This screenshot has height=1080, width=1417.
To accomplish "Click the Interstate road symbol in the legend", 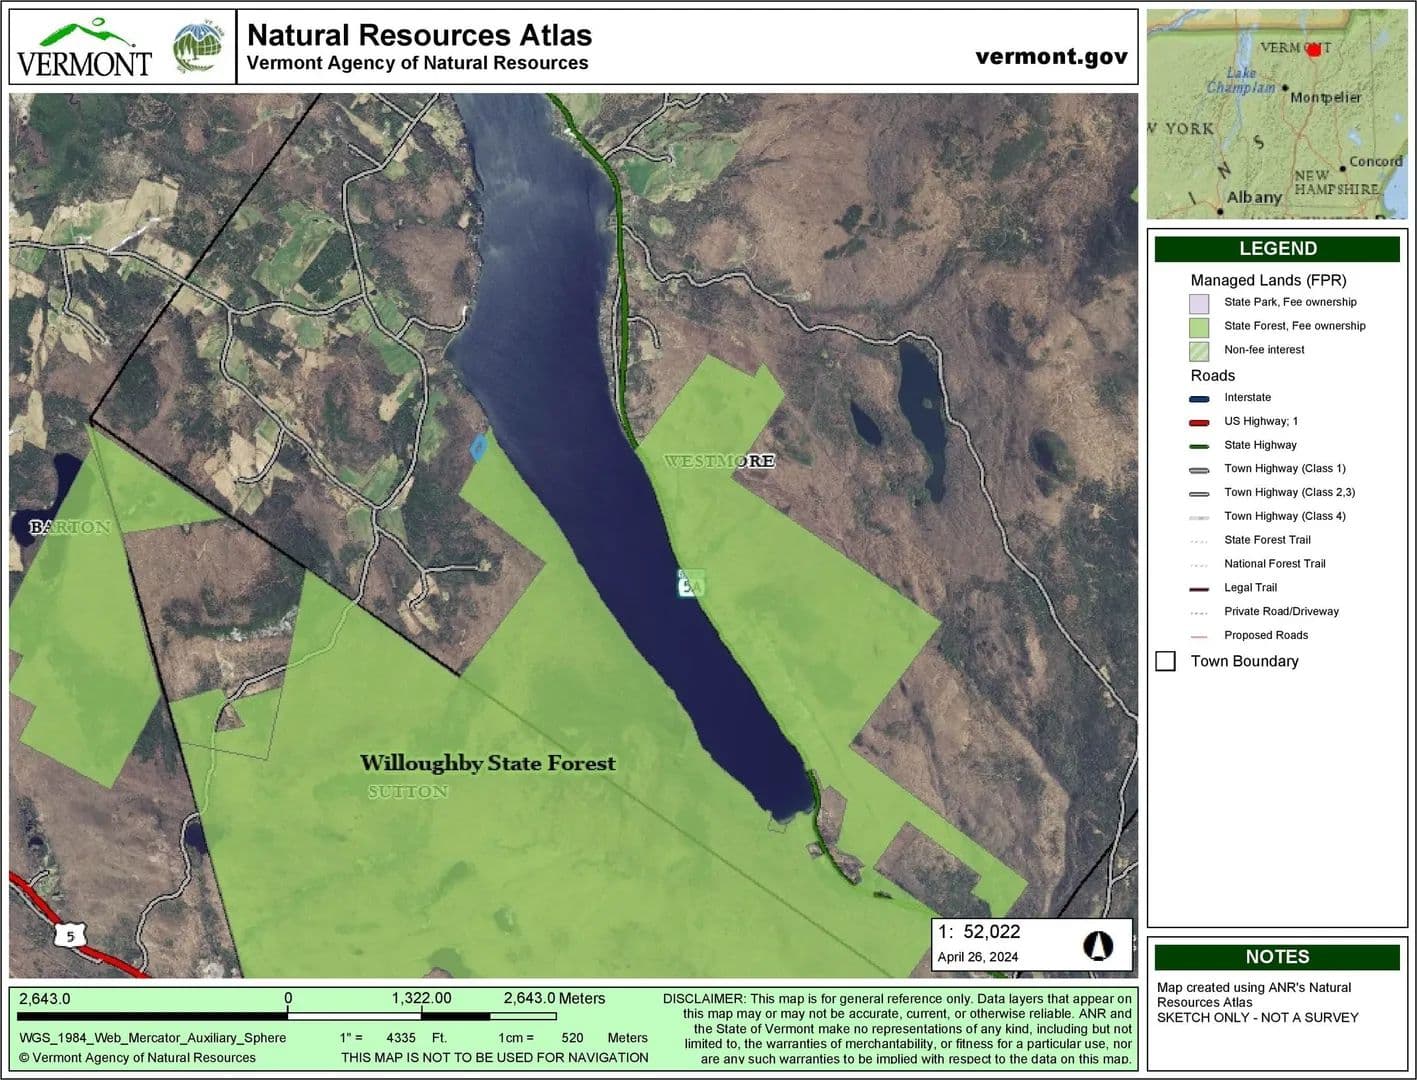I will click(1199, 398).
